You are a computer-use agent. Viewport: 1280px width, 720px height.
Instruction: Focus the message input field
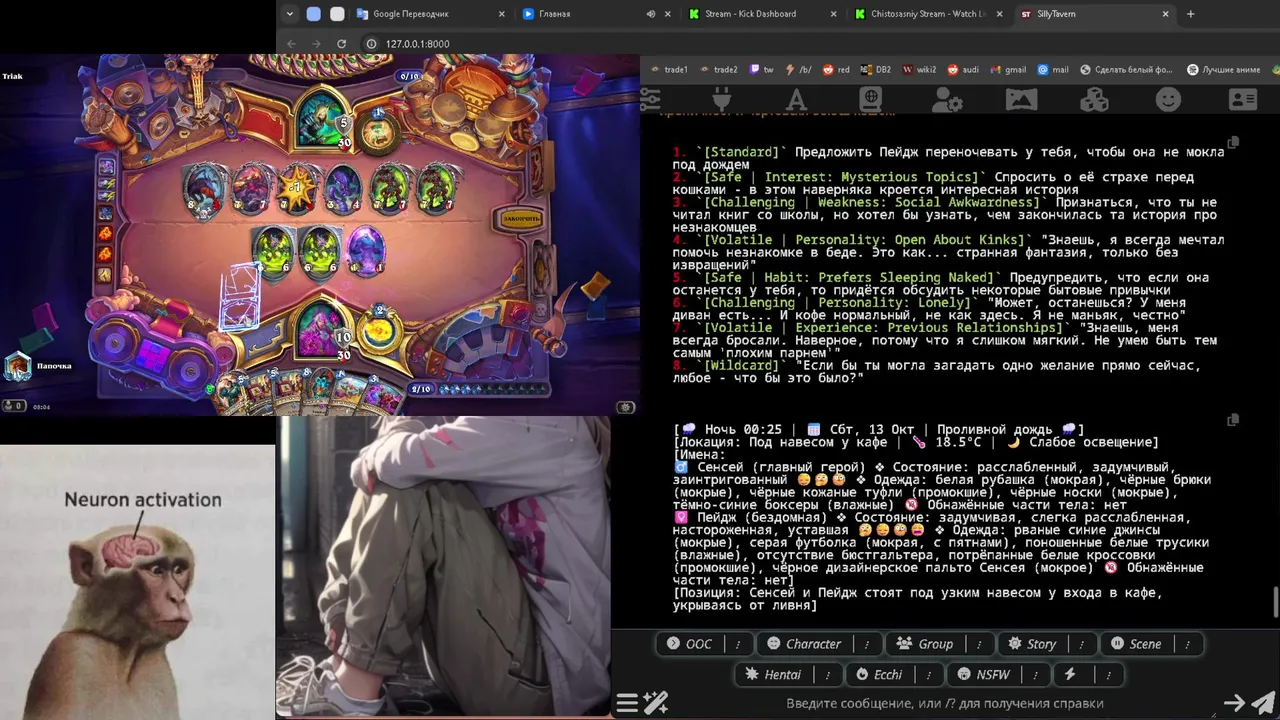click(945, 703)
